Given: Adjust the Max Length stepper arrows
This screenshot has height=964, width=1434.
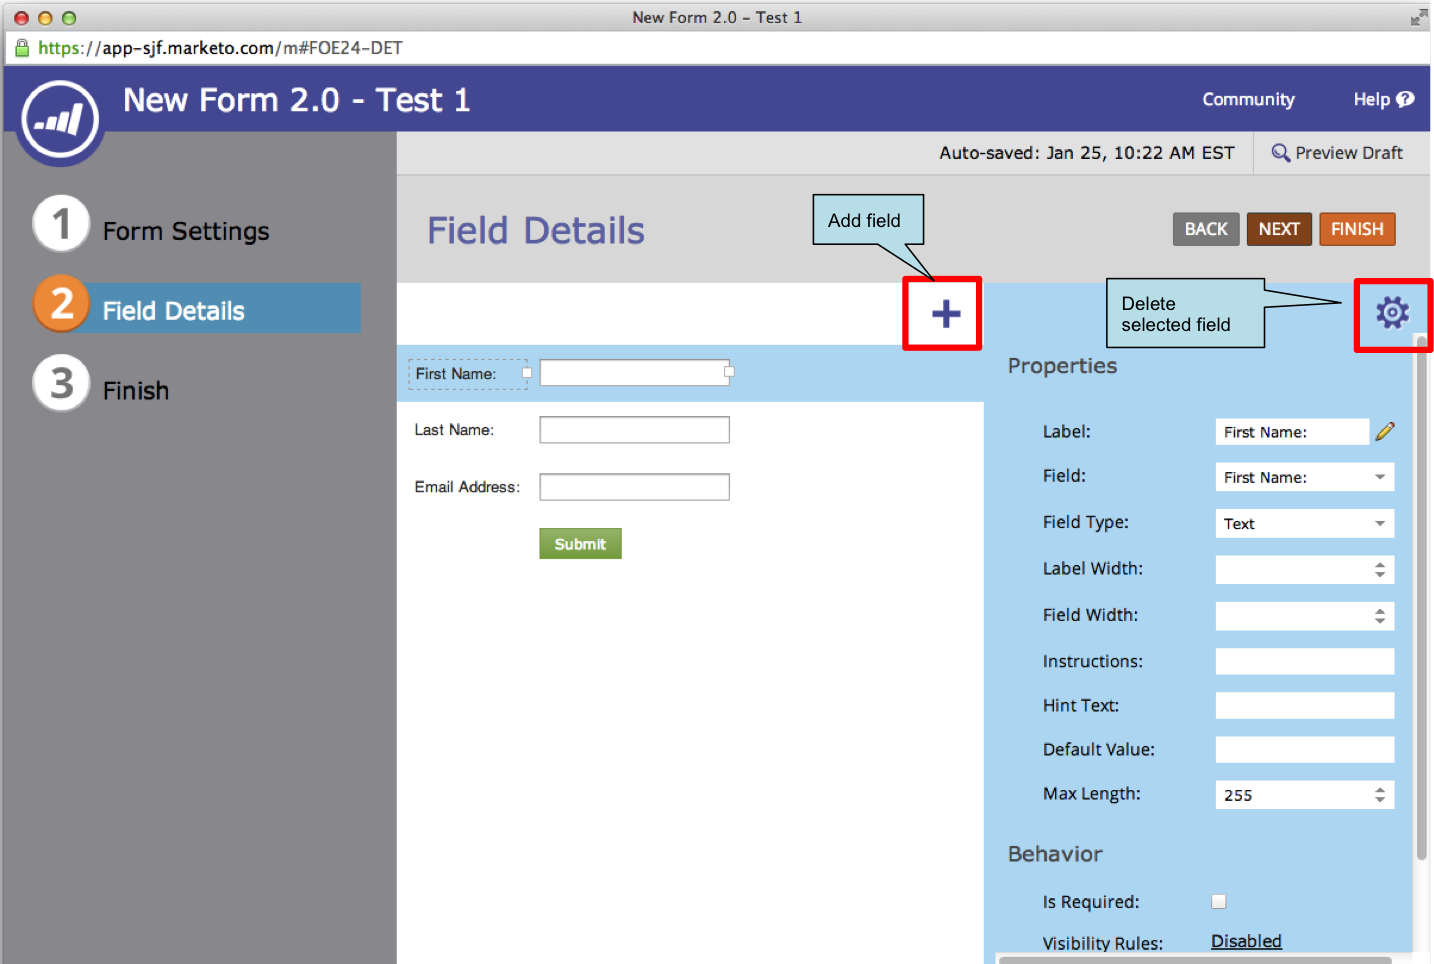Looking at the screenshot, I should click(x=1379, y=795).
